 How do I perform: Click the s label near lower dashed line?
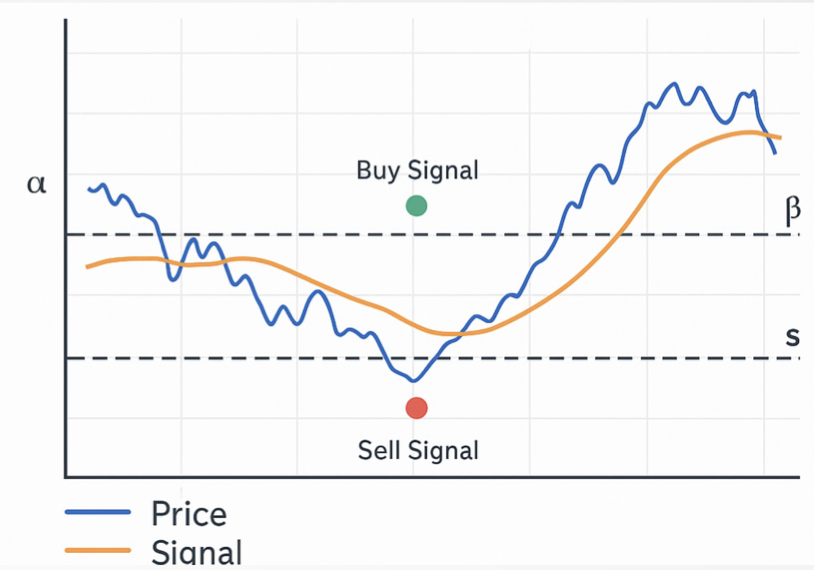(x=792, y=337)
